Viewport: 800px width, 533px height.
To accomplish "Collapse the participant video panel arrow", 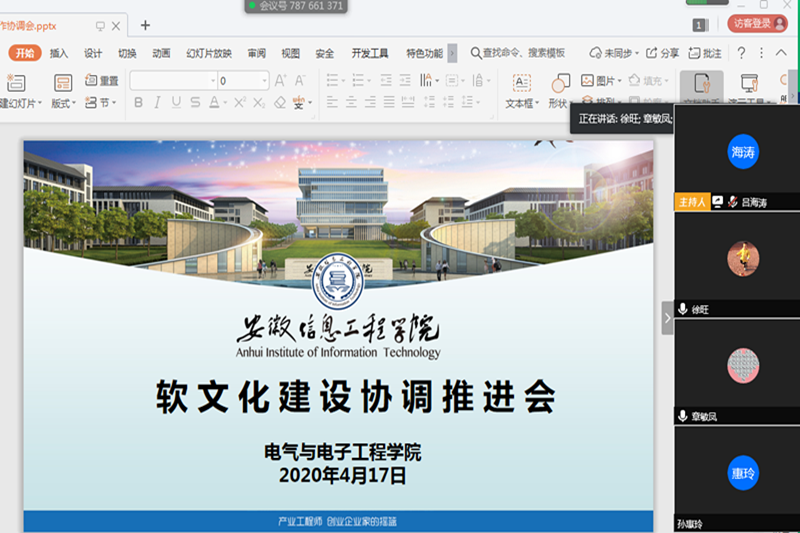I will tap(667, 318).
